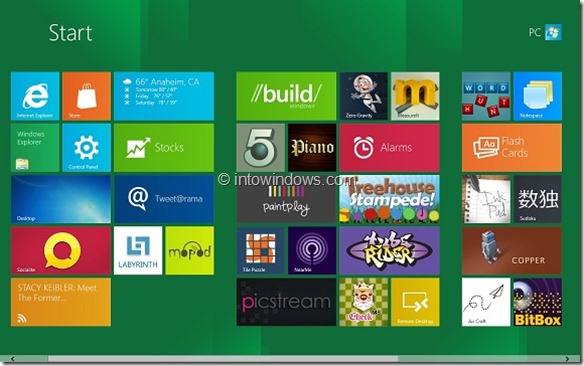Open the Copper robot game tile

(x=512, y=251)
